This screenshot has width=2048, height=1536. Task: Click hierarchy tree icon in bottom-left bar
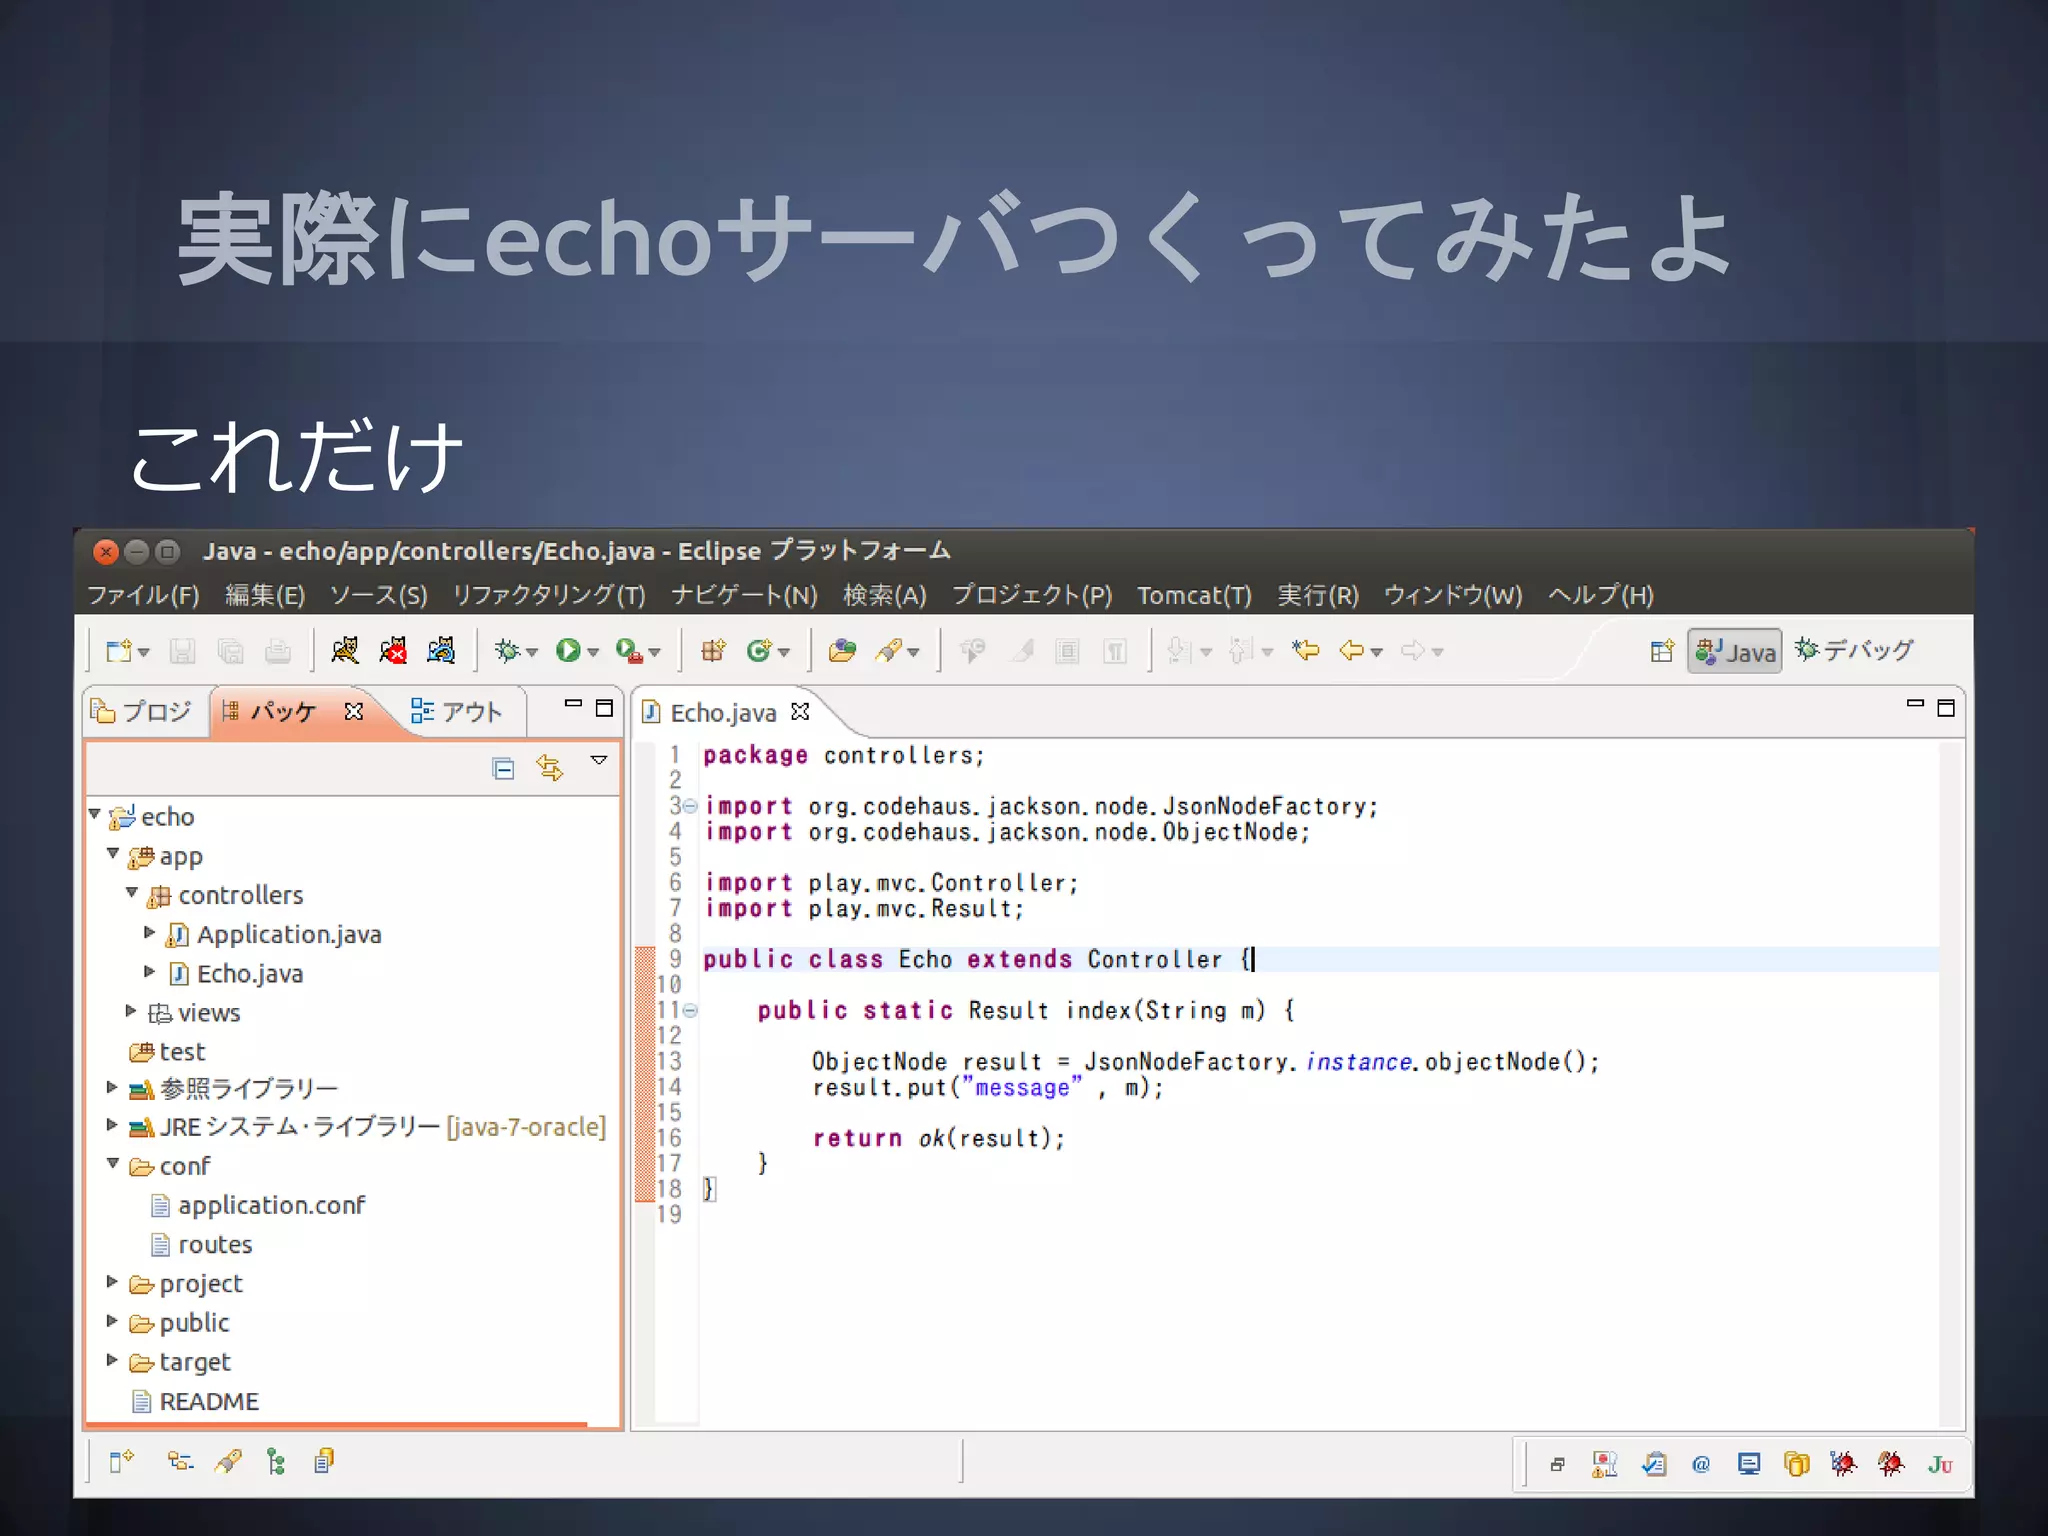click(x=276, y=1463)
